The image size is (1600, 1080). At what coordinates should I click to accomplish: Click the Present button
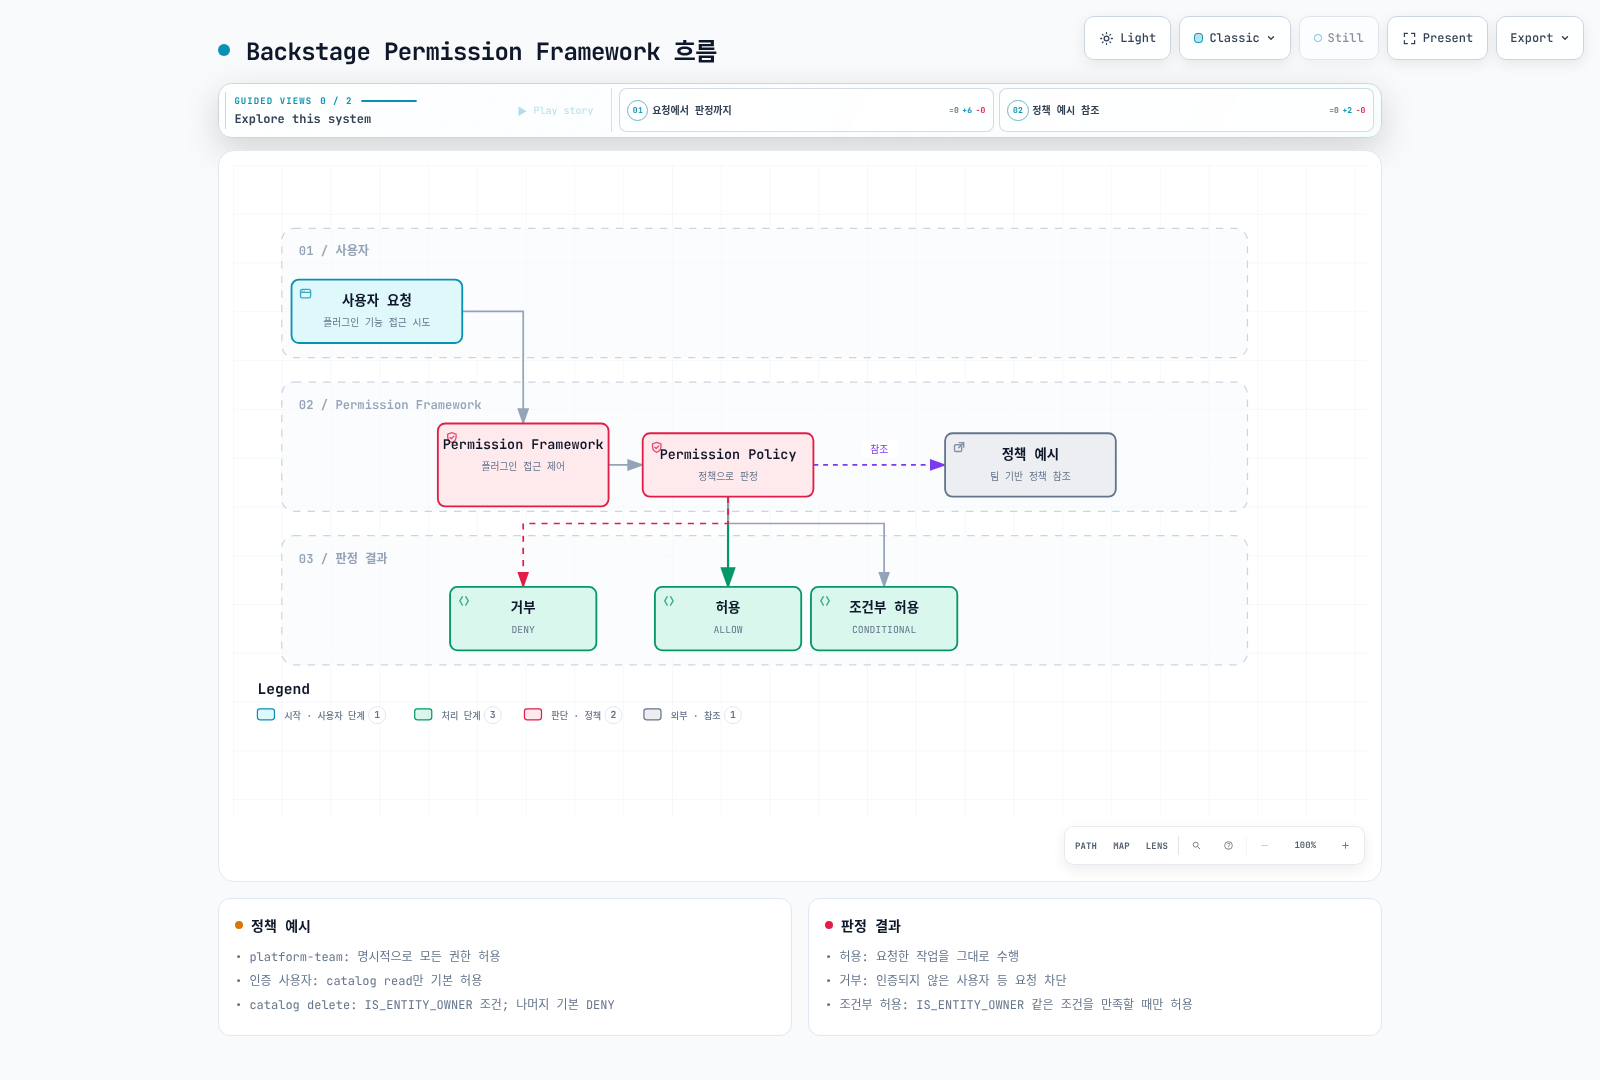[x=1437, y=38]
